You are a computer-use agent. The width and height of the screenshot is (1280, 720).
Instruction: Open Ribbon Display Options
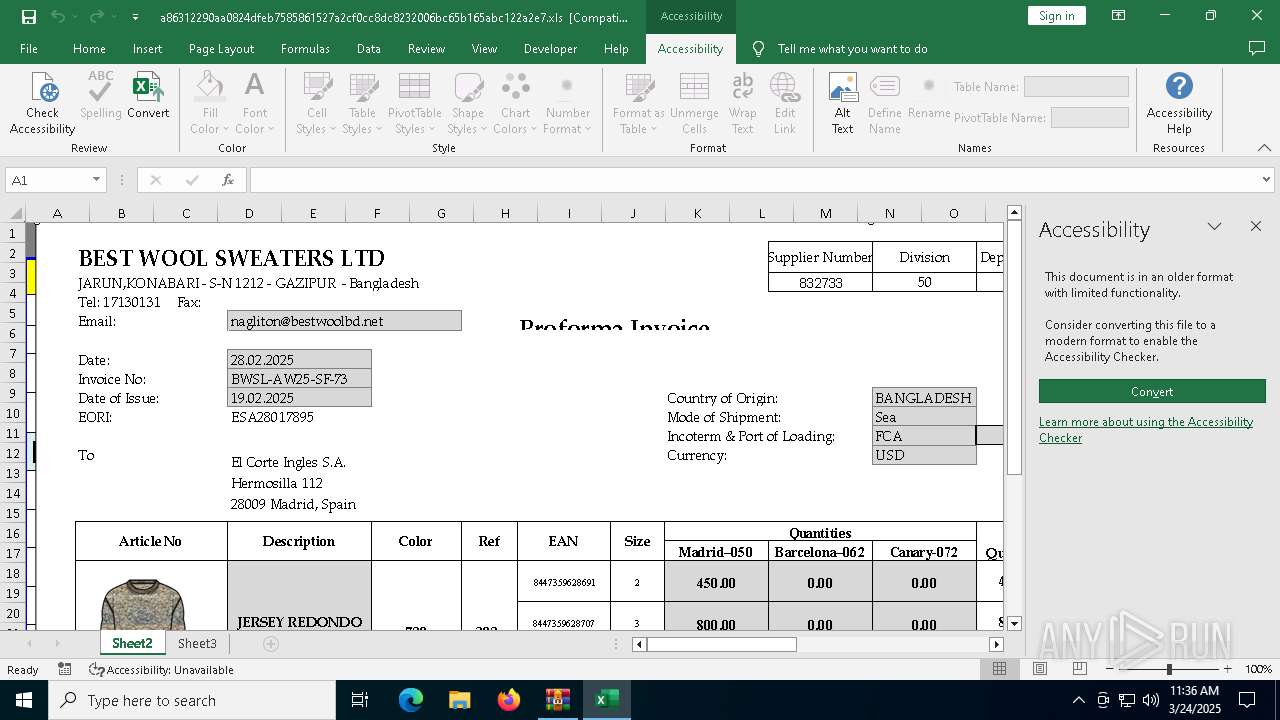point(1119,16)
